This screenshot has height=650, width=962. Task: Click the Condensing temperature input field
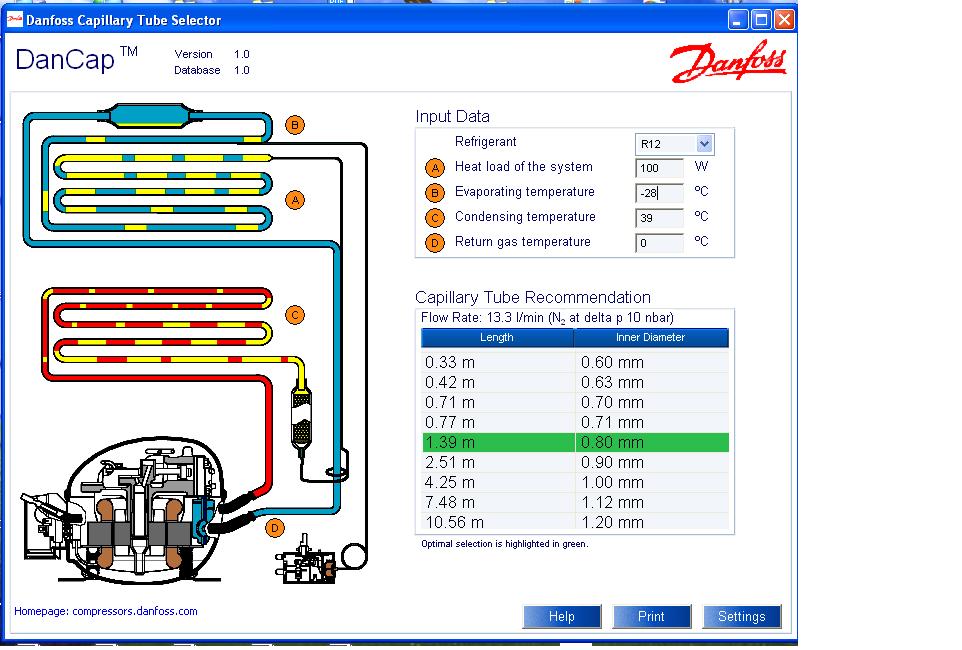pos(659,218)
